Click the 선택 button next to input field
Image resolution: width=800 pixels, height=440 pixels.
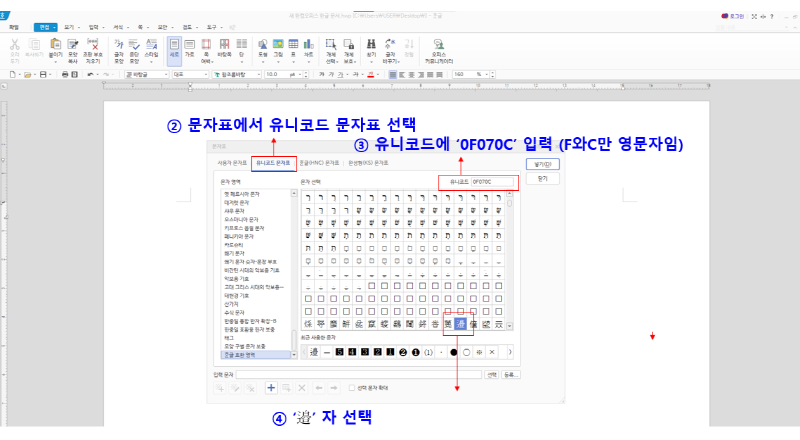(492, 375)
